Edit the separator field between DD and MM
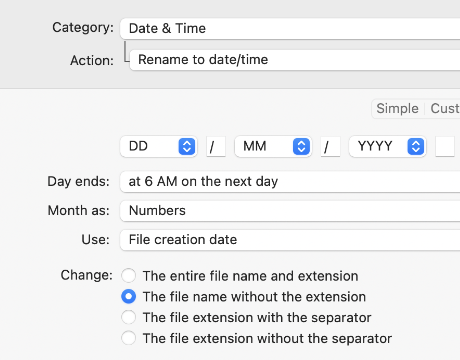This screenshot has width=460, height=360. (216, 147)
